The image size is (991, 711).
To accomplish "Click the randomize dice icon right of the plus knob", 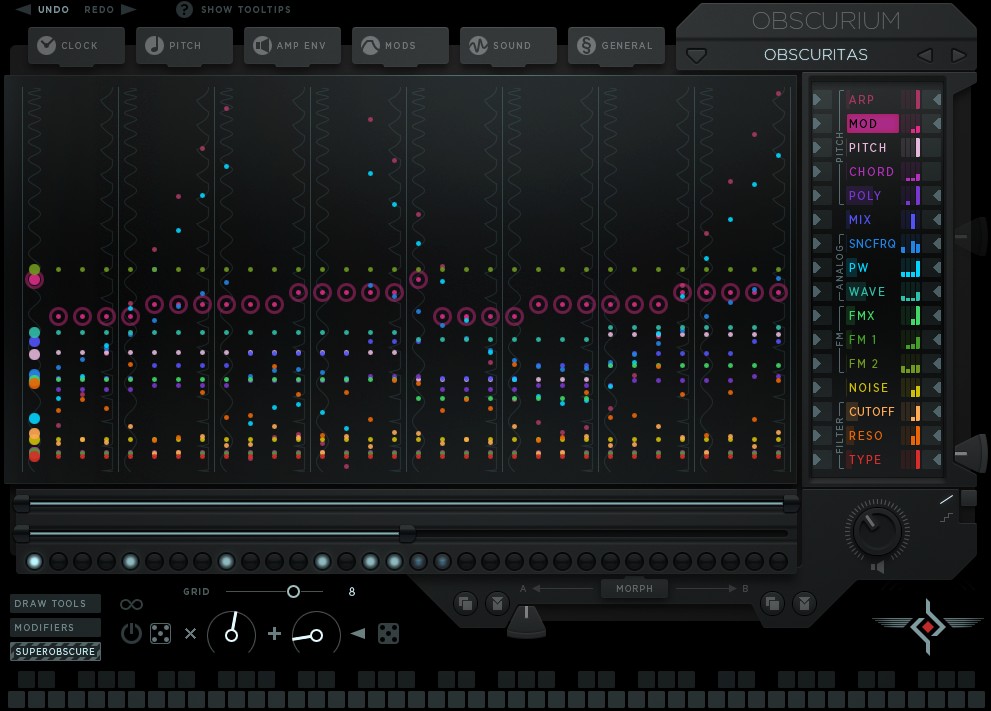I will click(x=389, y=633).
